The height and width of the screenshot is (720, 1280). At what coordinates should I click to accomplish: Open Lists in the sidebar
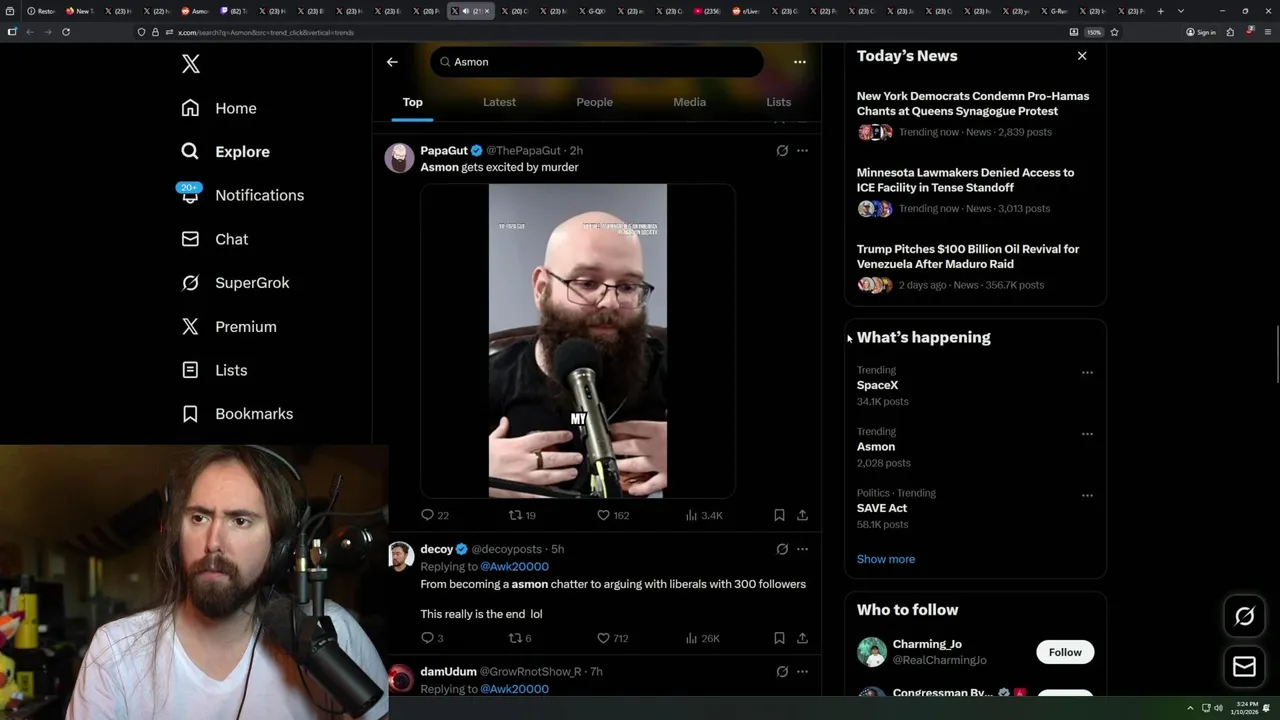(214, 370)
